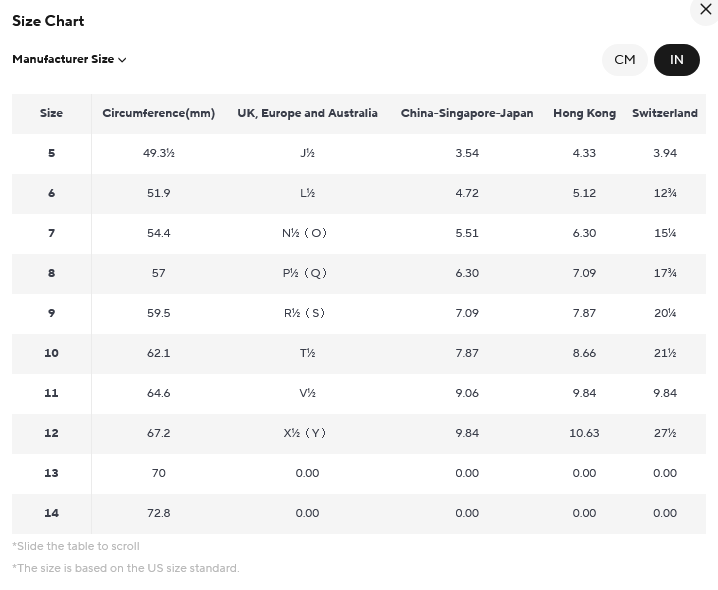Click China-Singapore-Japan value 5.51
Screen dimensions: 718x590
coord(467,233)
